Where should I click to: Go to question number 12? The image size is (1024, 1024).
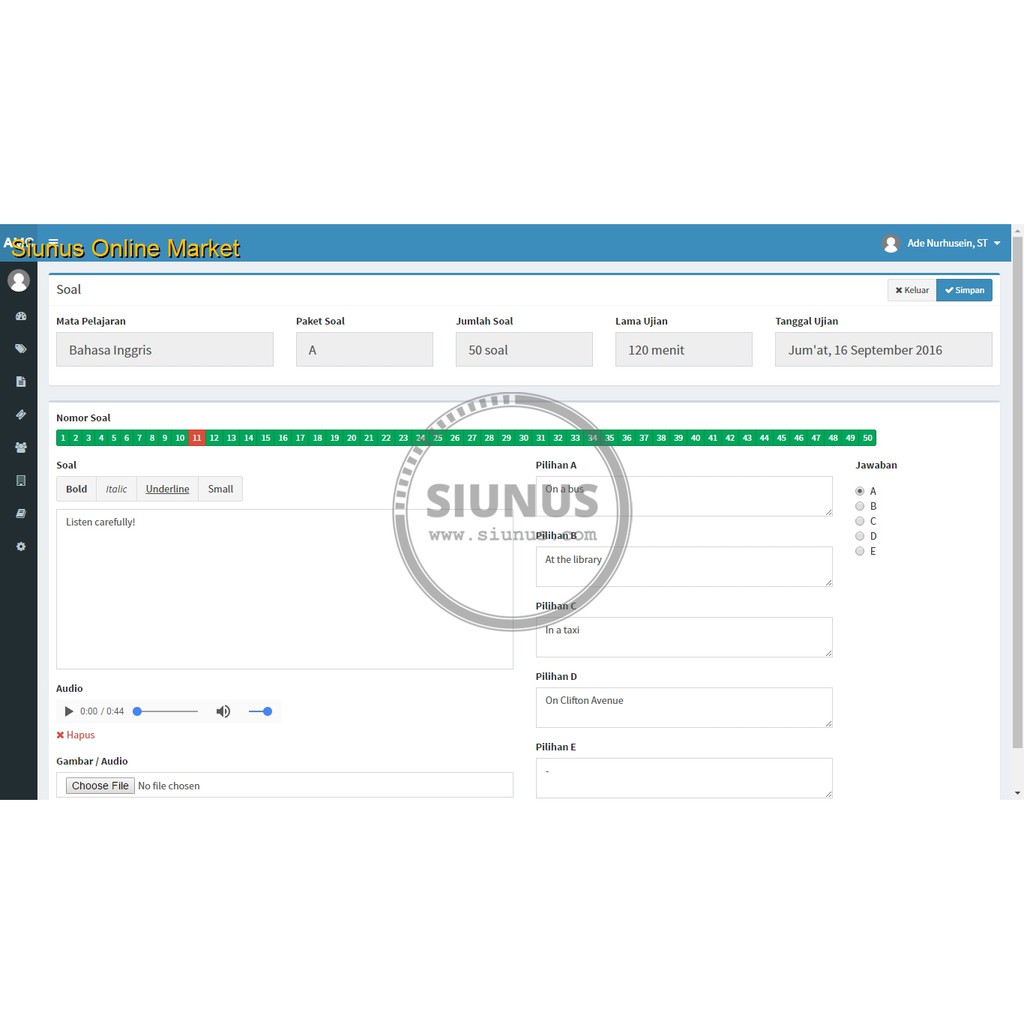coord(214,438)
